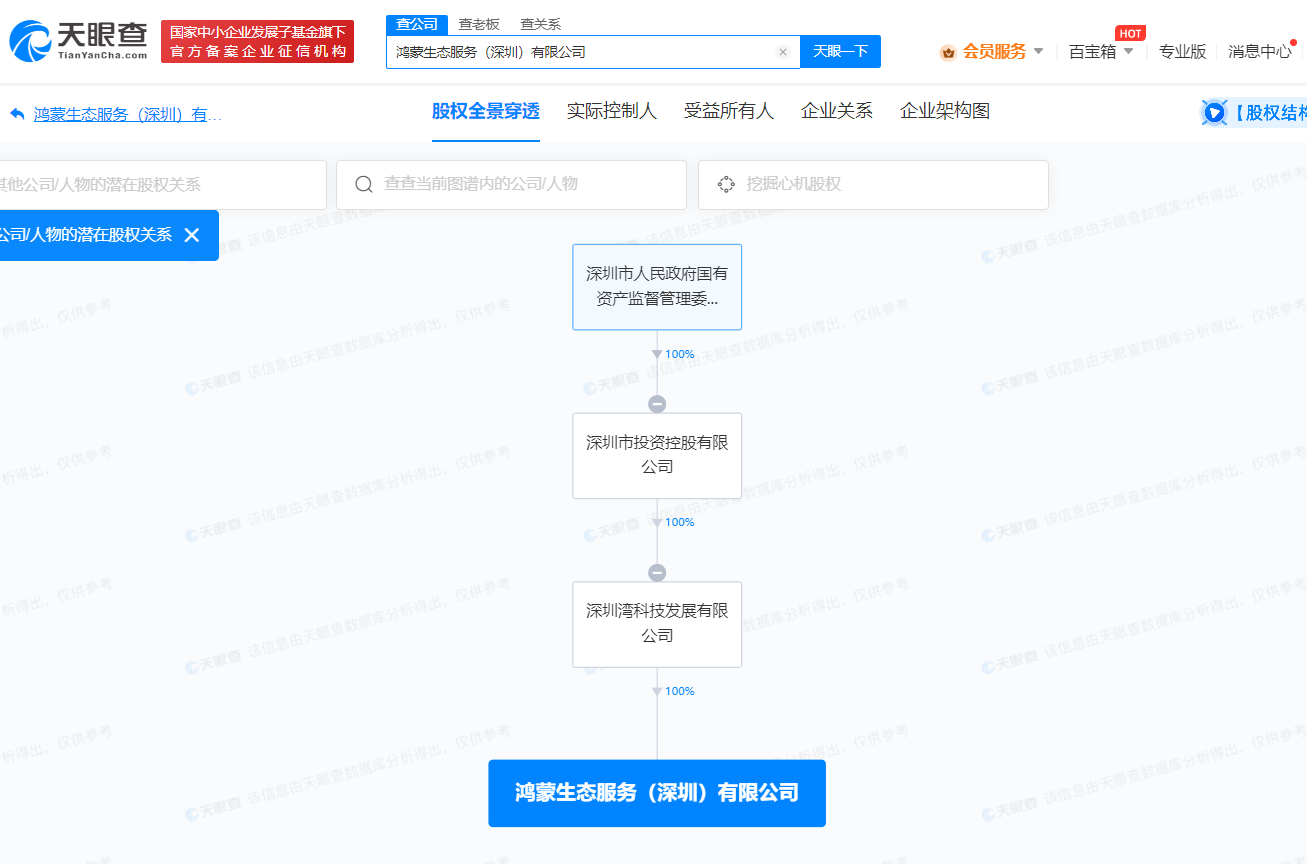This screenshot has width=1307, height=864.
Task: Clear the search box text with the x icon
Action: click(783, 52)
